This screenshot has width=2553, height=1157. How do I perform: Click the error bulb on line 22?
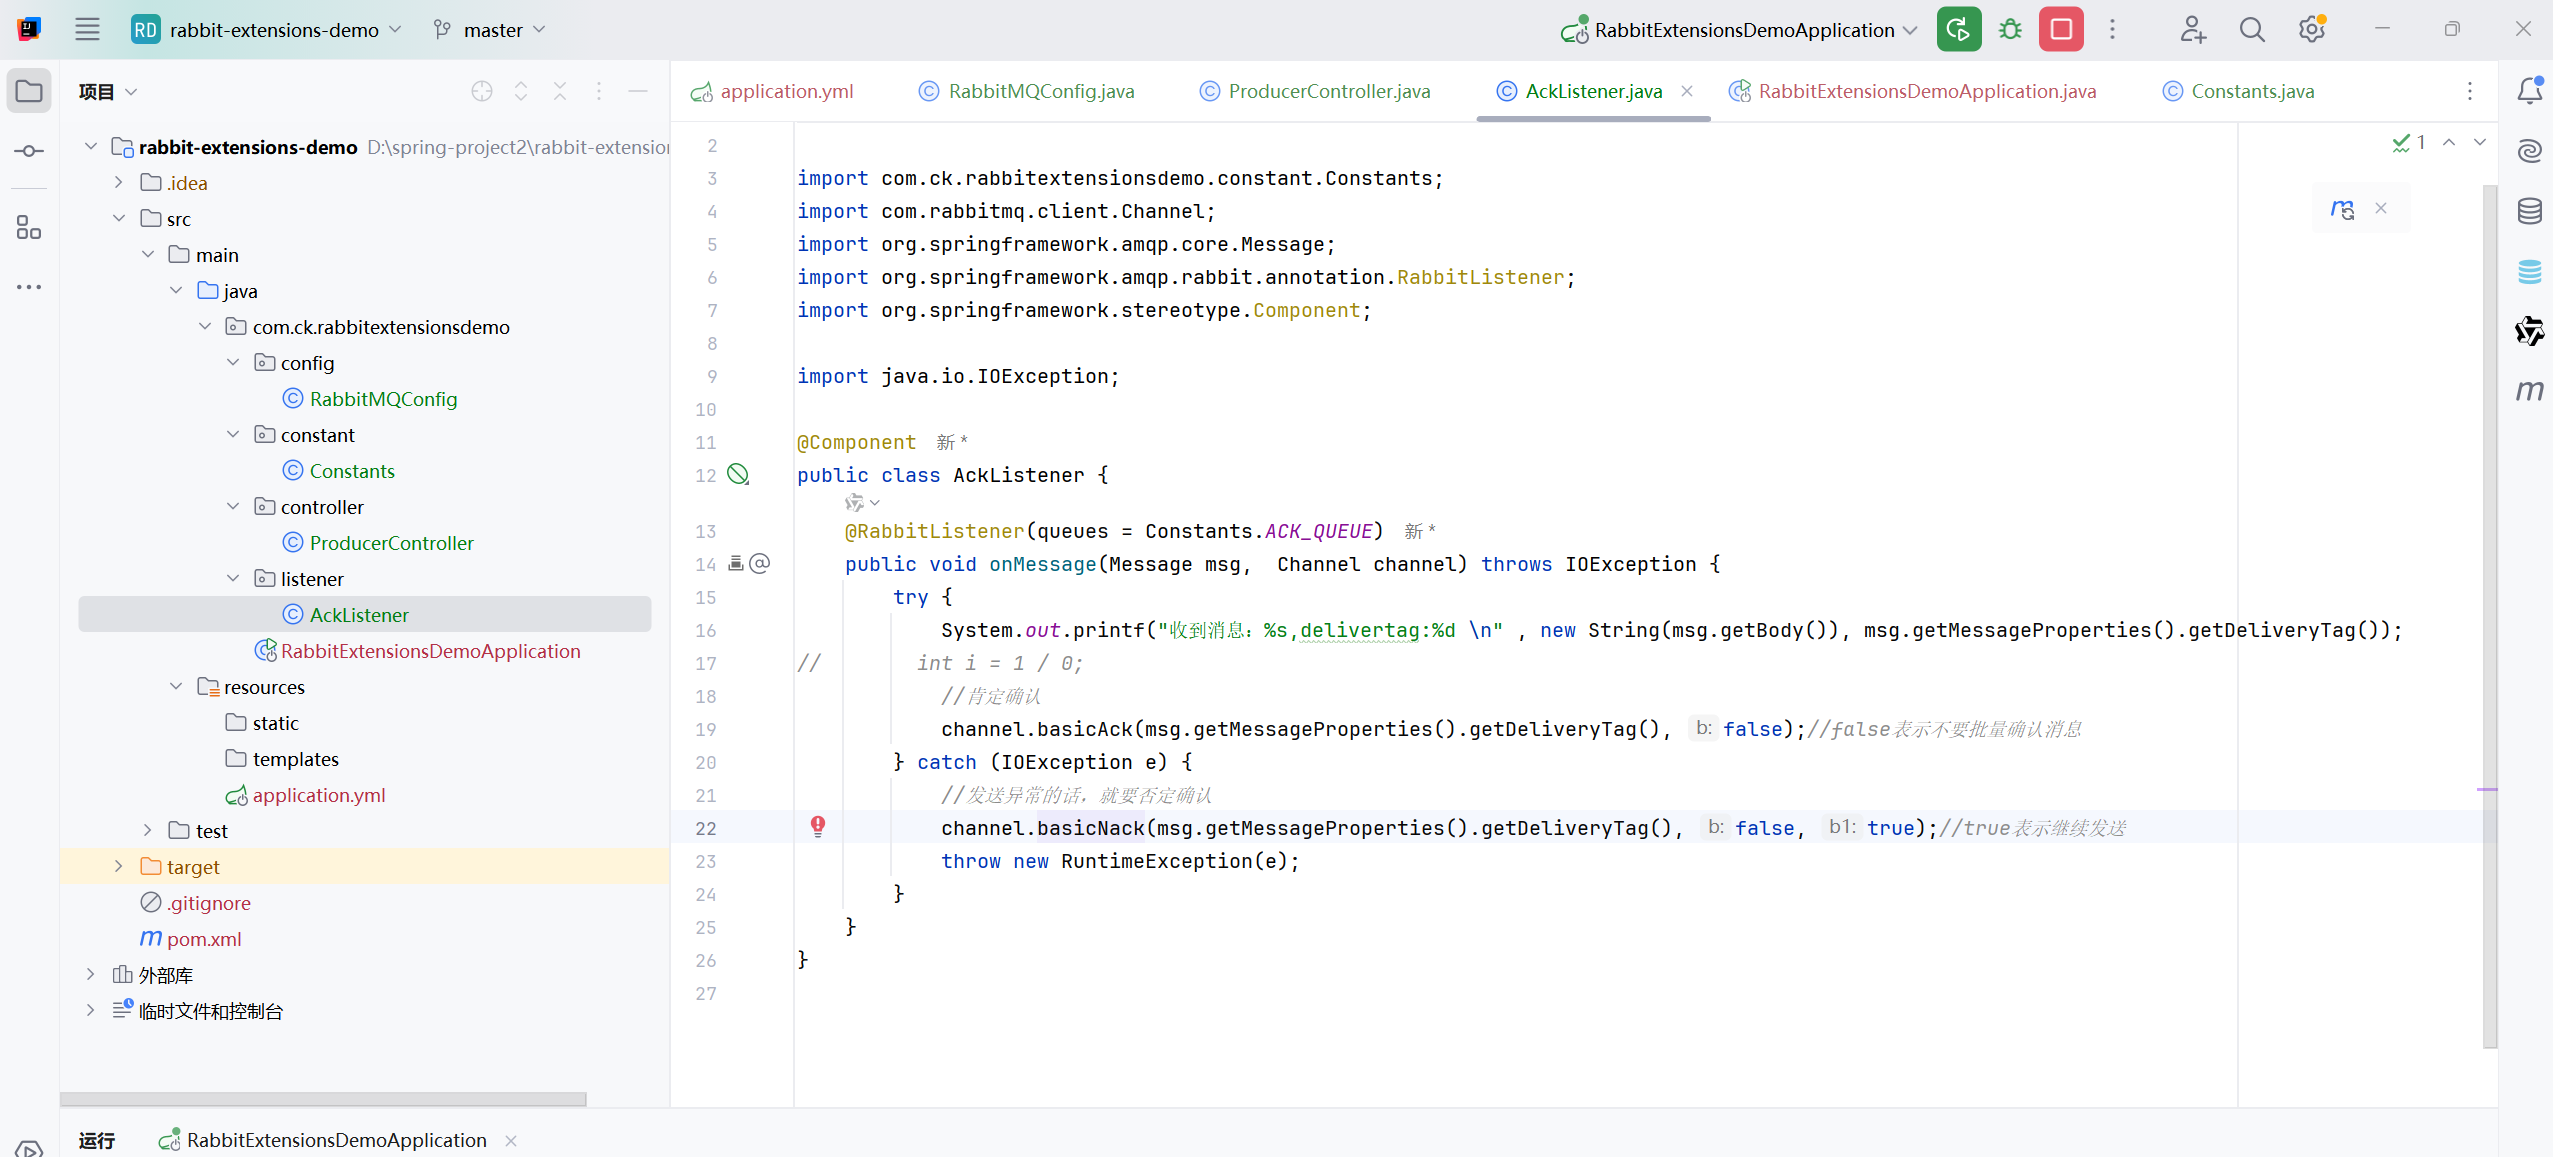818,826
